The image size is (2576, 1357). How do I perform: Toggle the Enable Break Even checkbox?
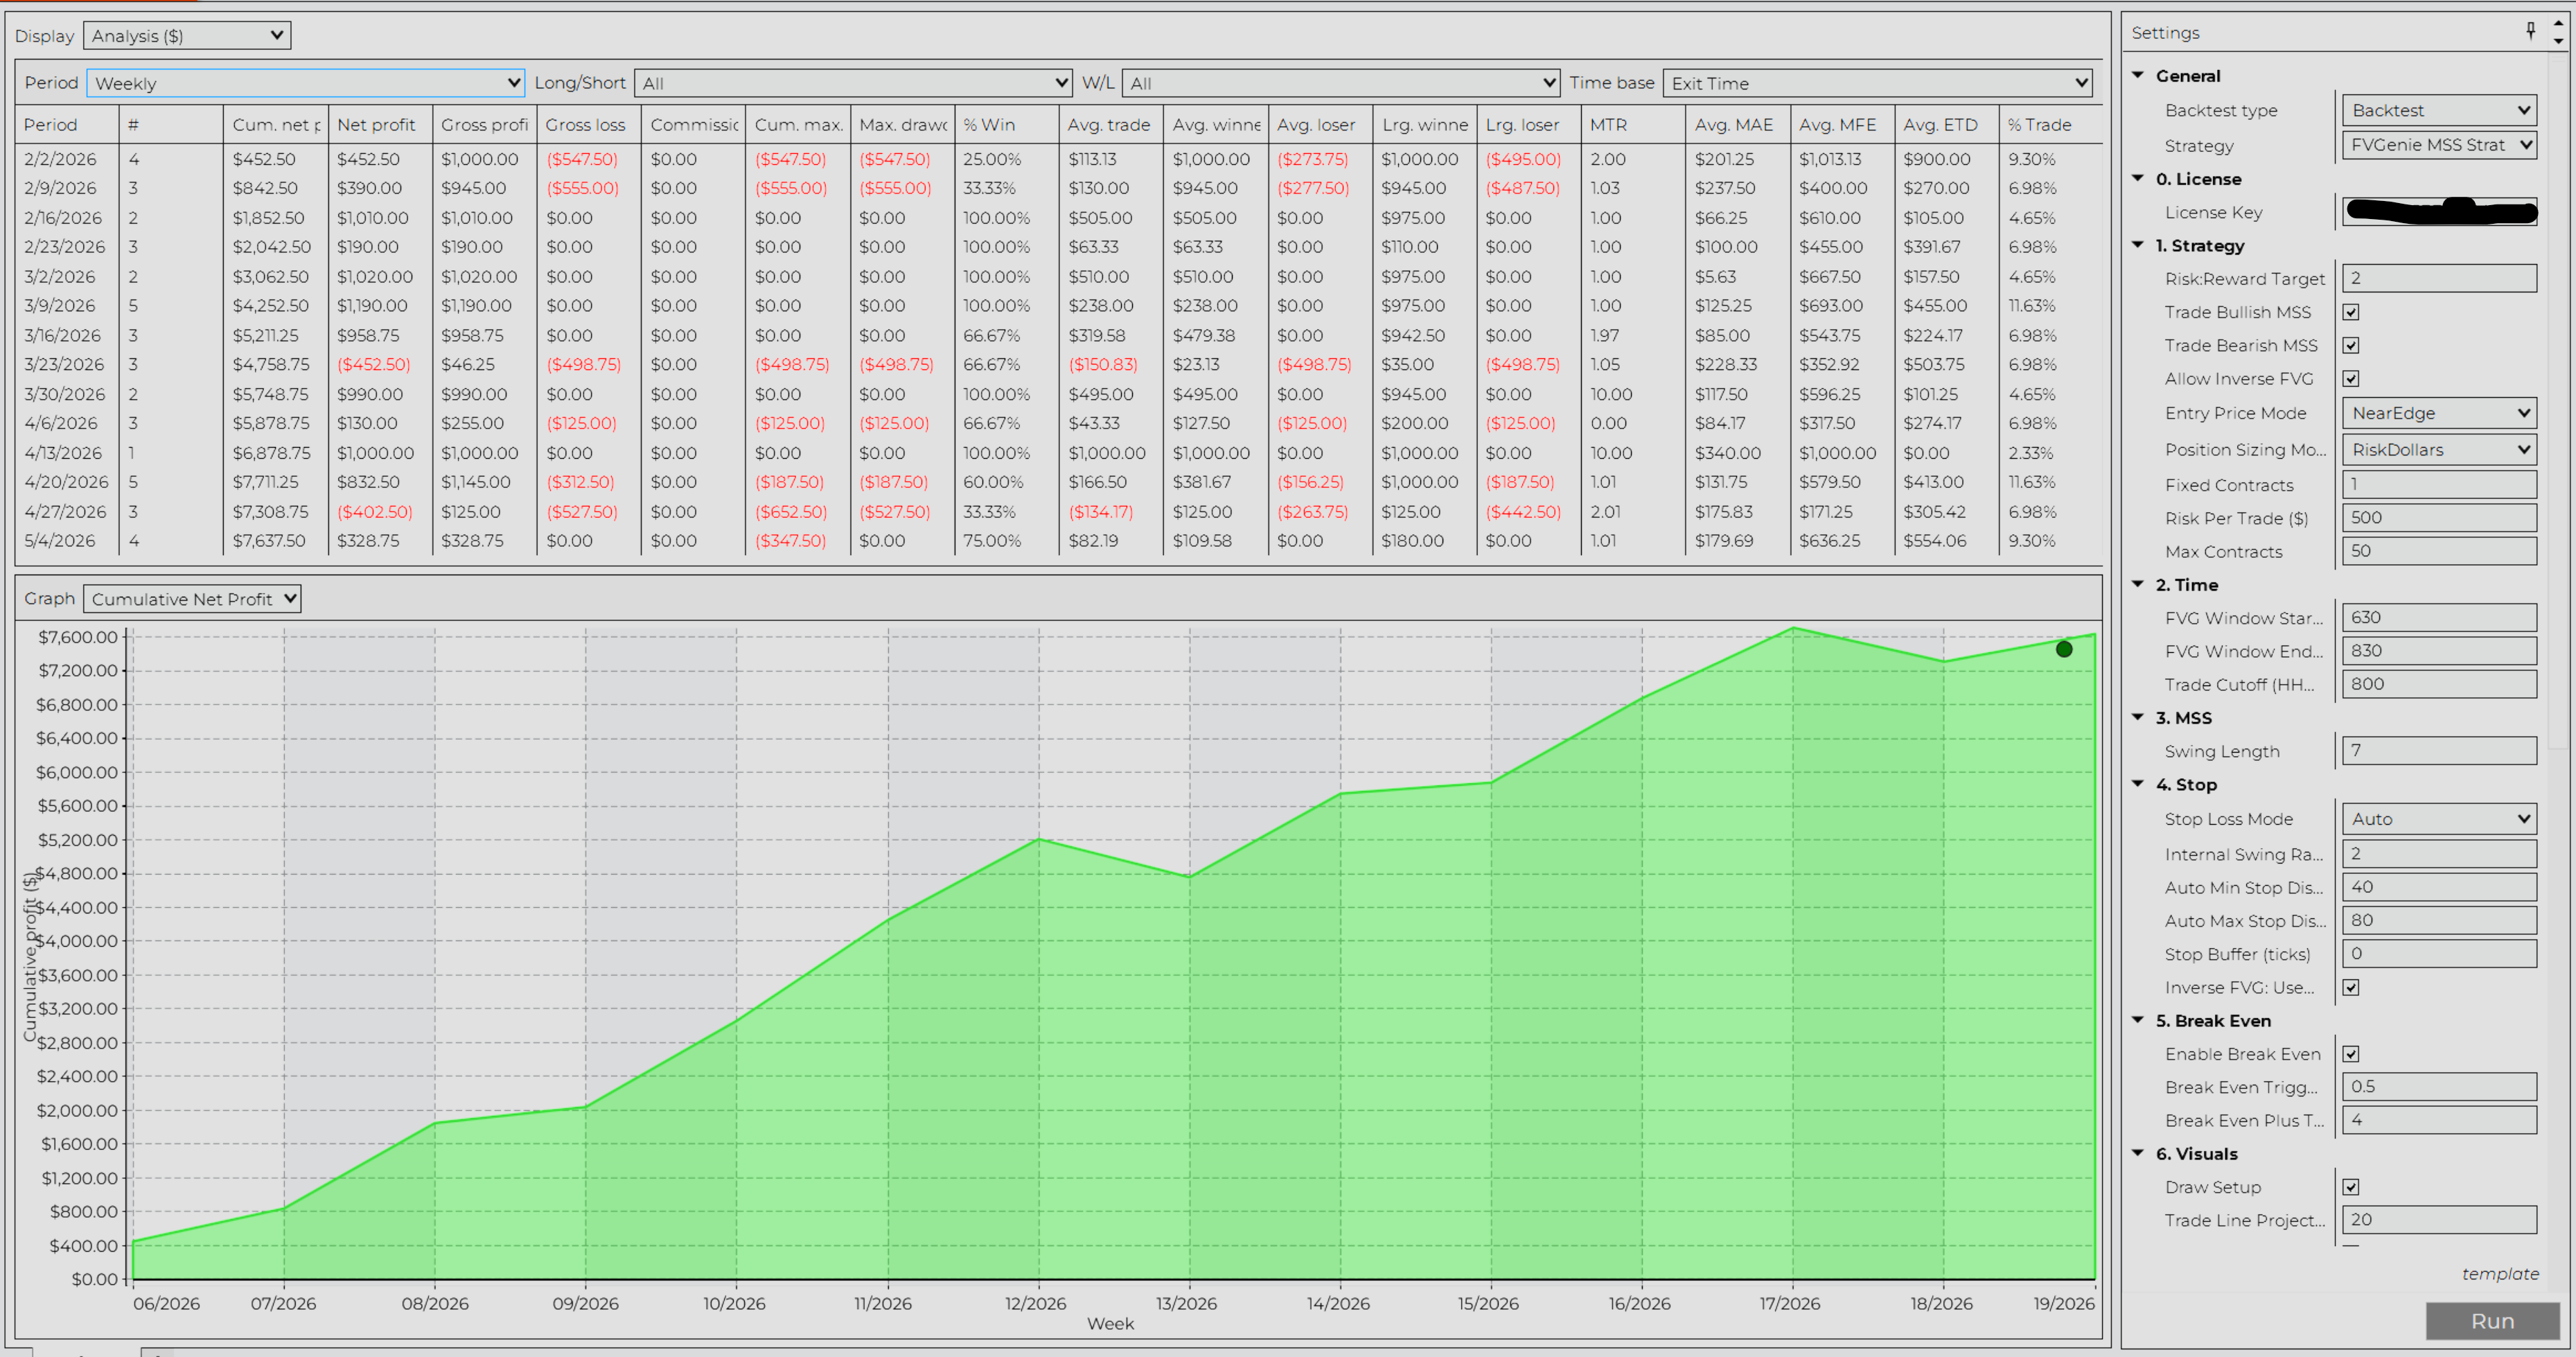2351,1054
